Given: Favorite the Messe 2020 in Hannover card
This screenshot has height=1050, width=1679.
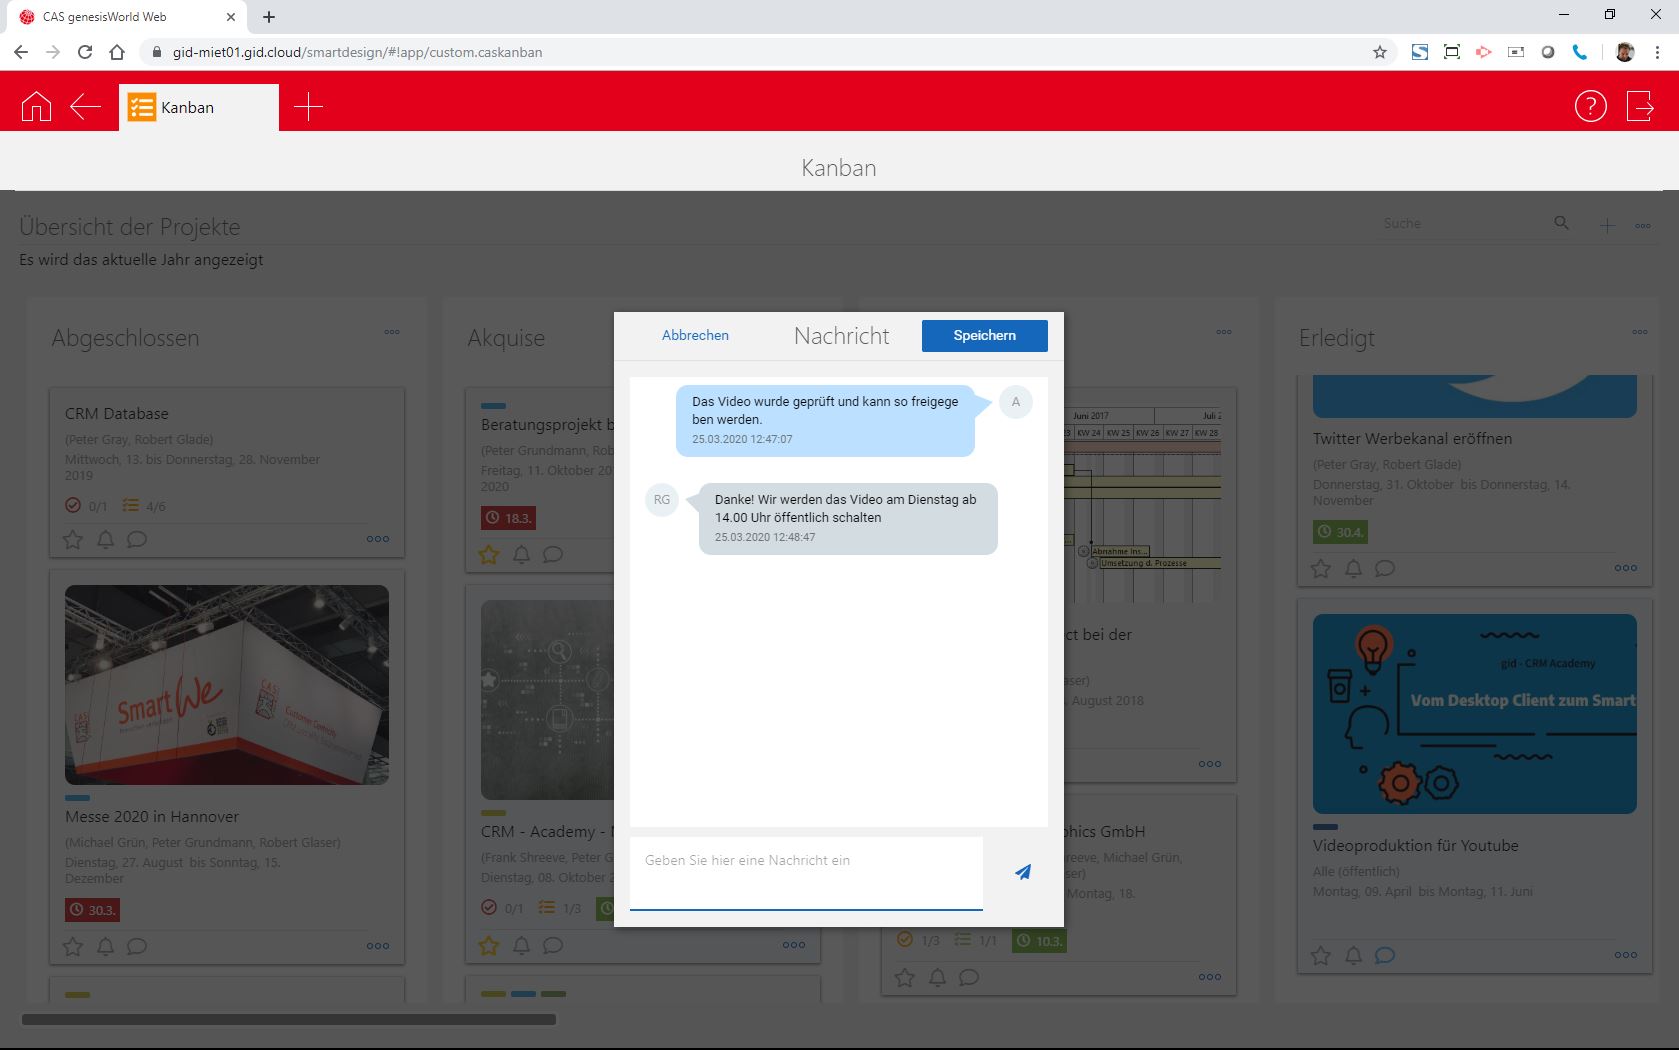Looking at the screenshot, I should pyautogui.click(x=73, y=946).
